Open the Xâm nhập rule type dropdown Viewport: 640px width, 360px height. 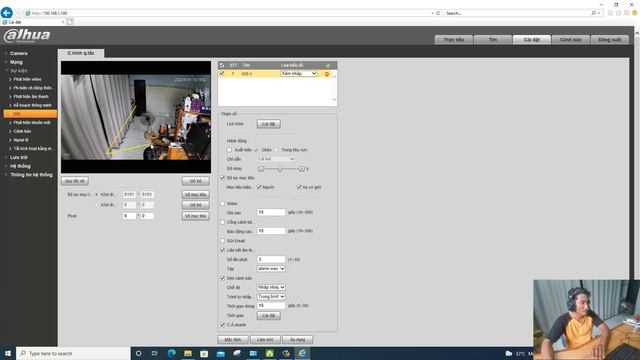pos(299,73)
